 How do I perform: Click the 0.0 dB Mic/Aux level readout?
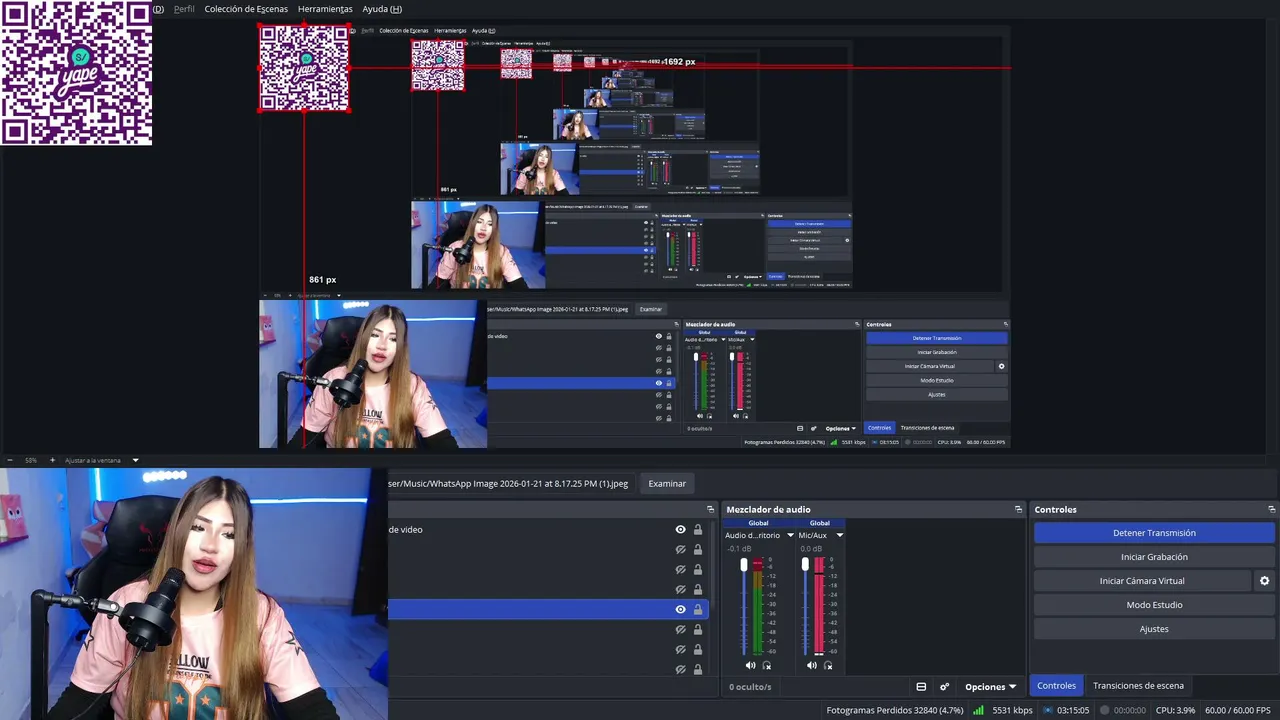(811, 549)
